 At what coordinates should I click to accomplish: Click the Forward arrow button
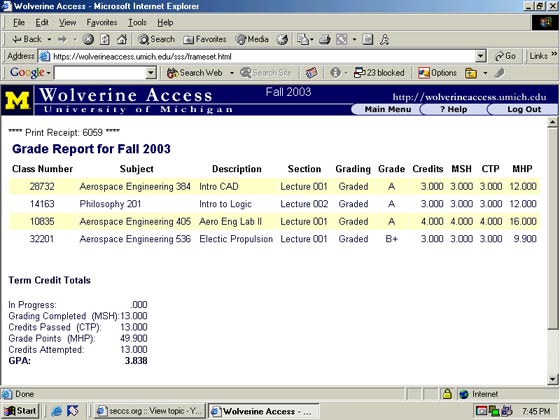tap(62, 39)
